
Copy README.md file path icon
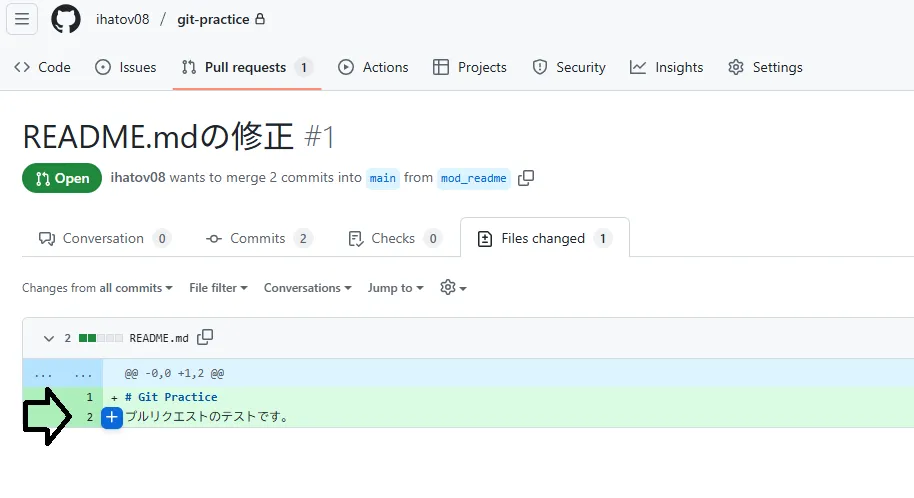tap(205, 337)
